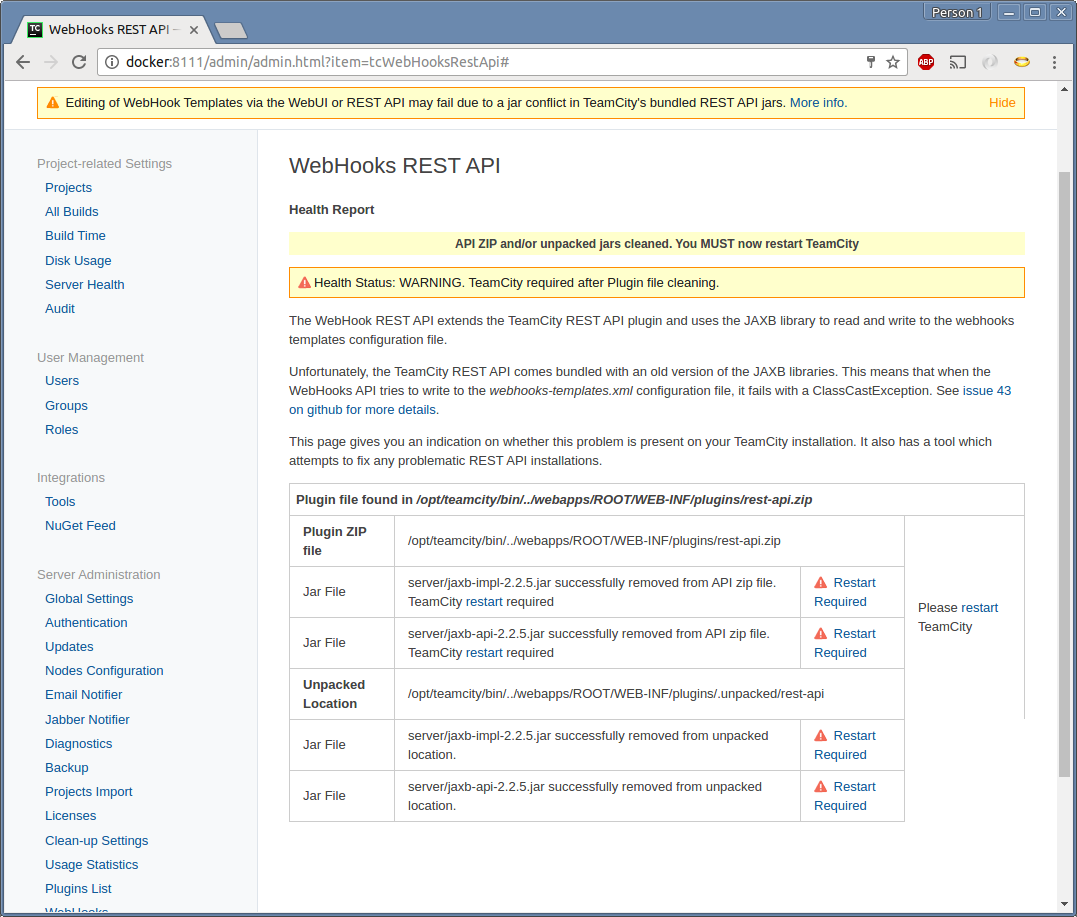
Task: Click the .unpacked/rest-api location path
Action: [615, 694]
